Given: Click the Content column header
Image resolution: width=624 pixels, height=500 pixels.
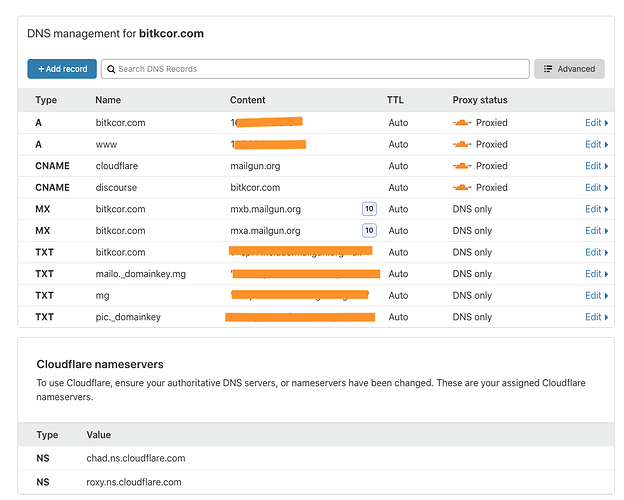Looking at the screenshot, I should (x=248, y=100).
